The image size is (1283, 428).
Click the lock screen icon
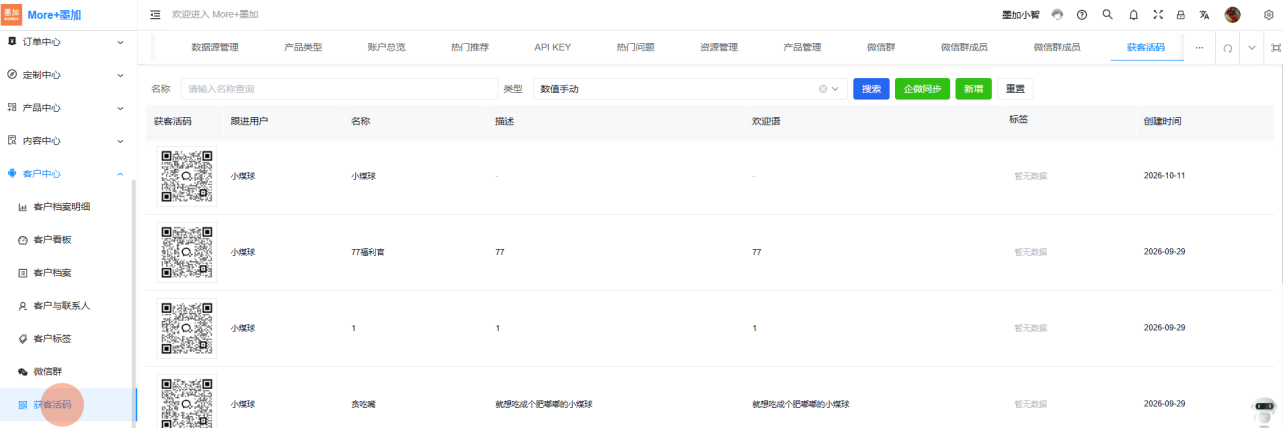tap(1180, 15)
